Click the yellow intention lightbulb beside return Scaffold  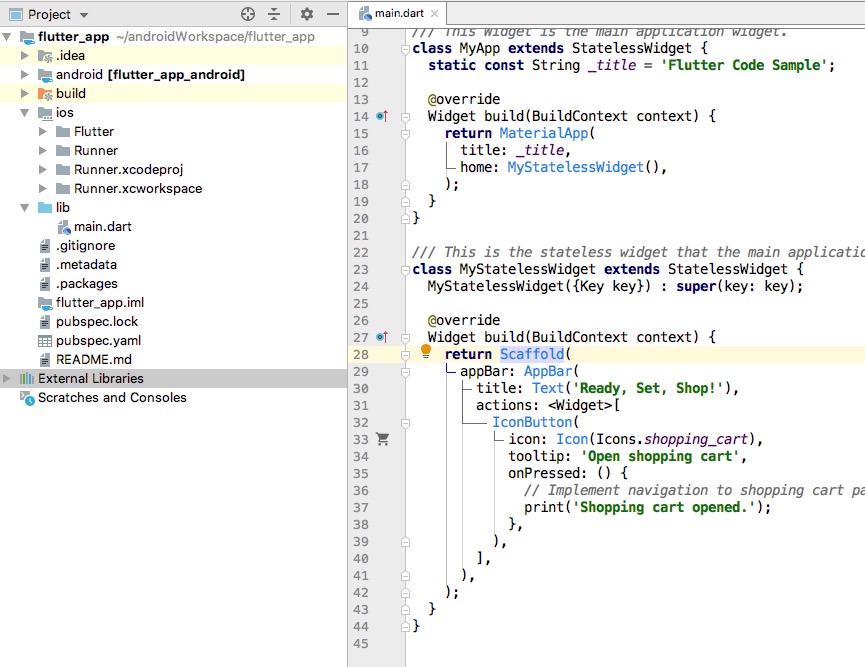tap(425, 351)
